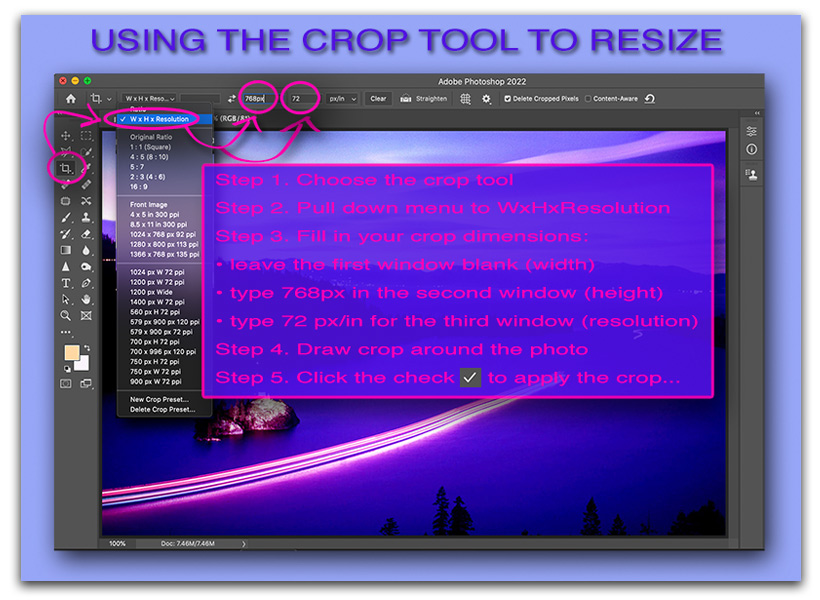The width and height of the screenshot is (820, 600).
Task: Enable the Content-Aware checkbox
Action: click(x=588, y=99)
